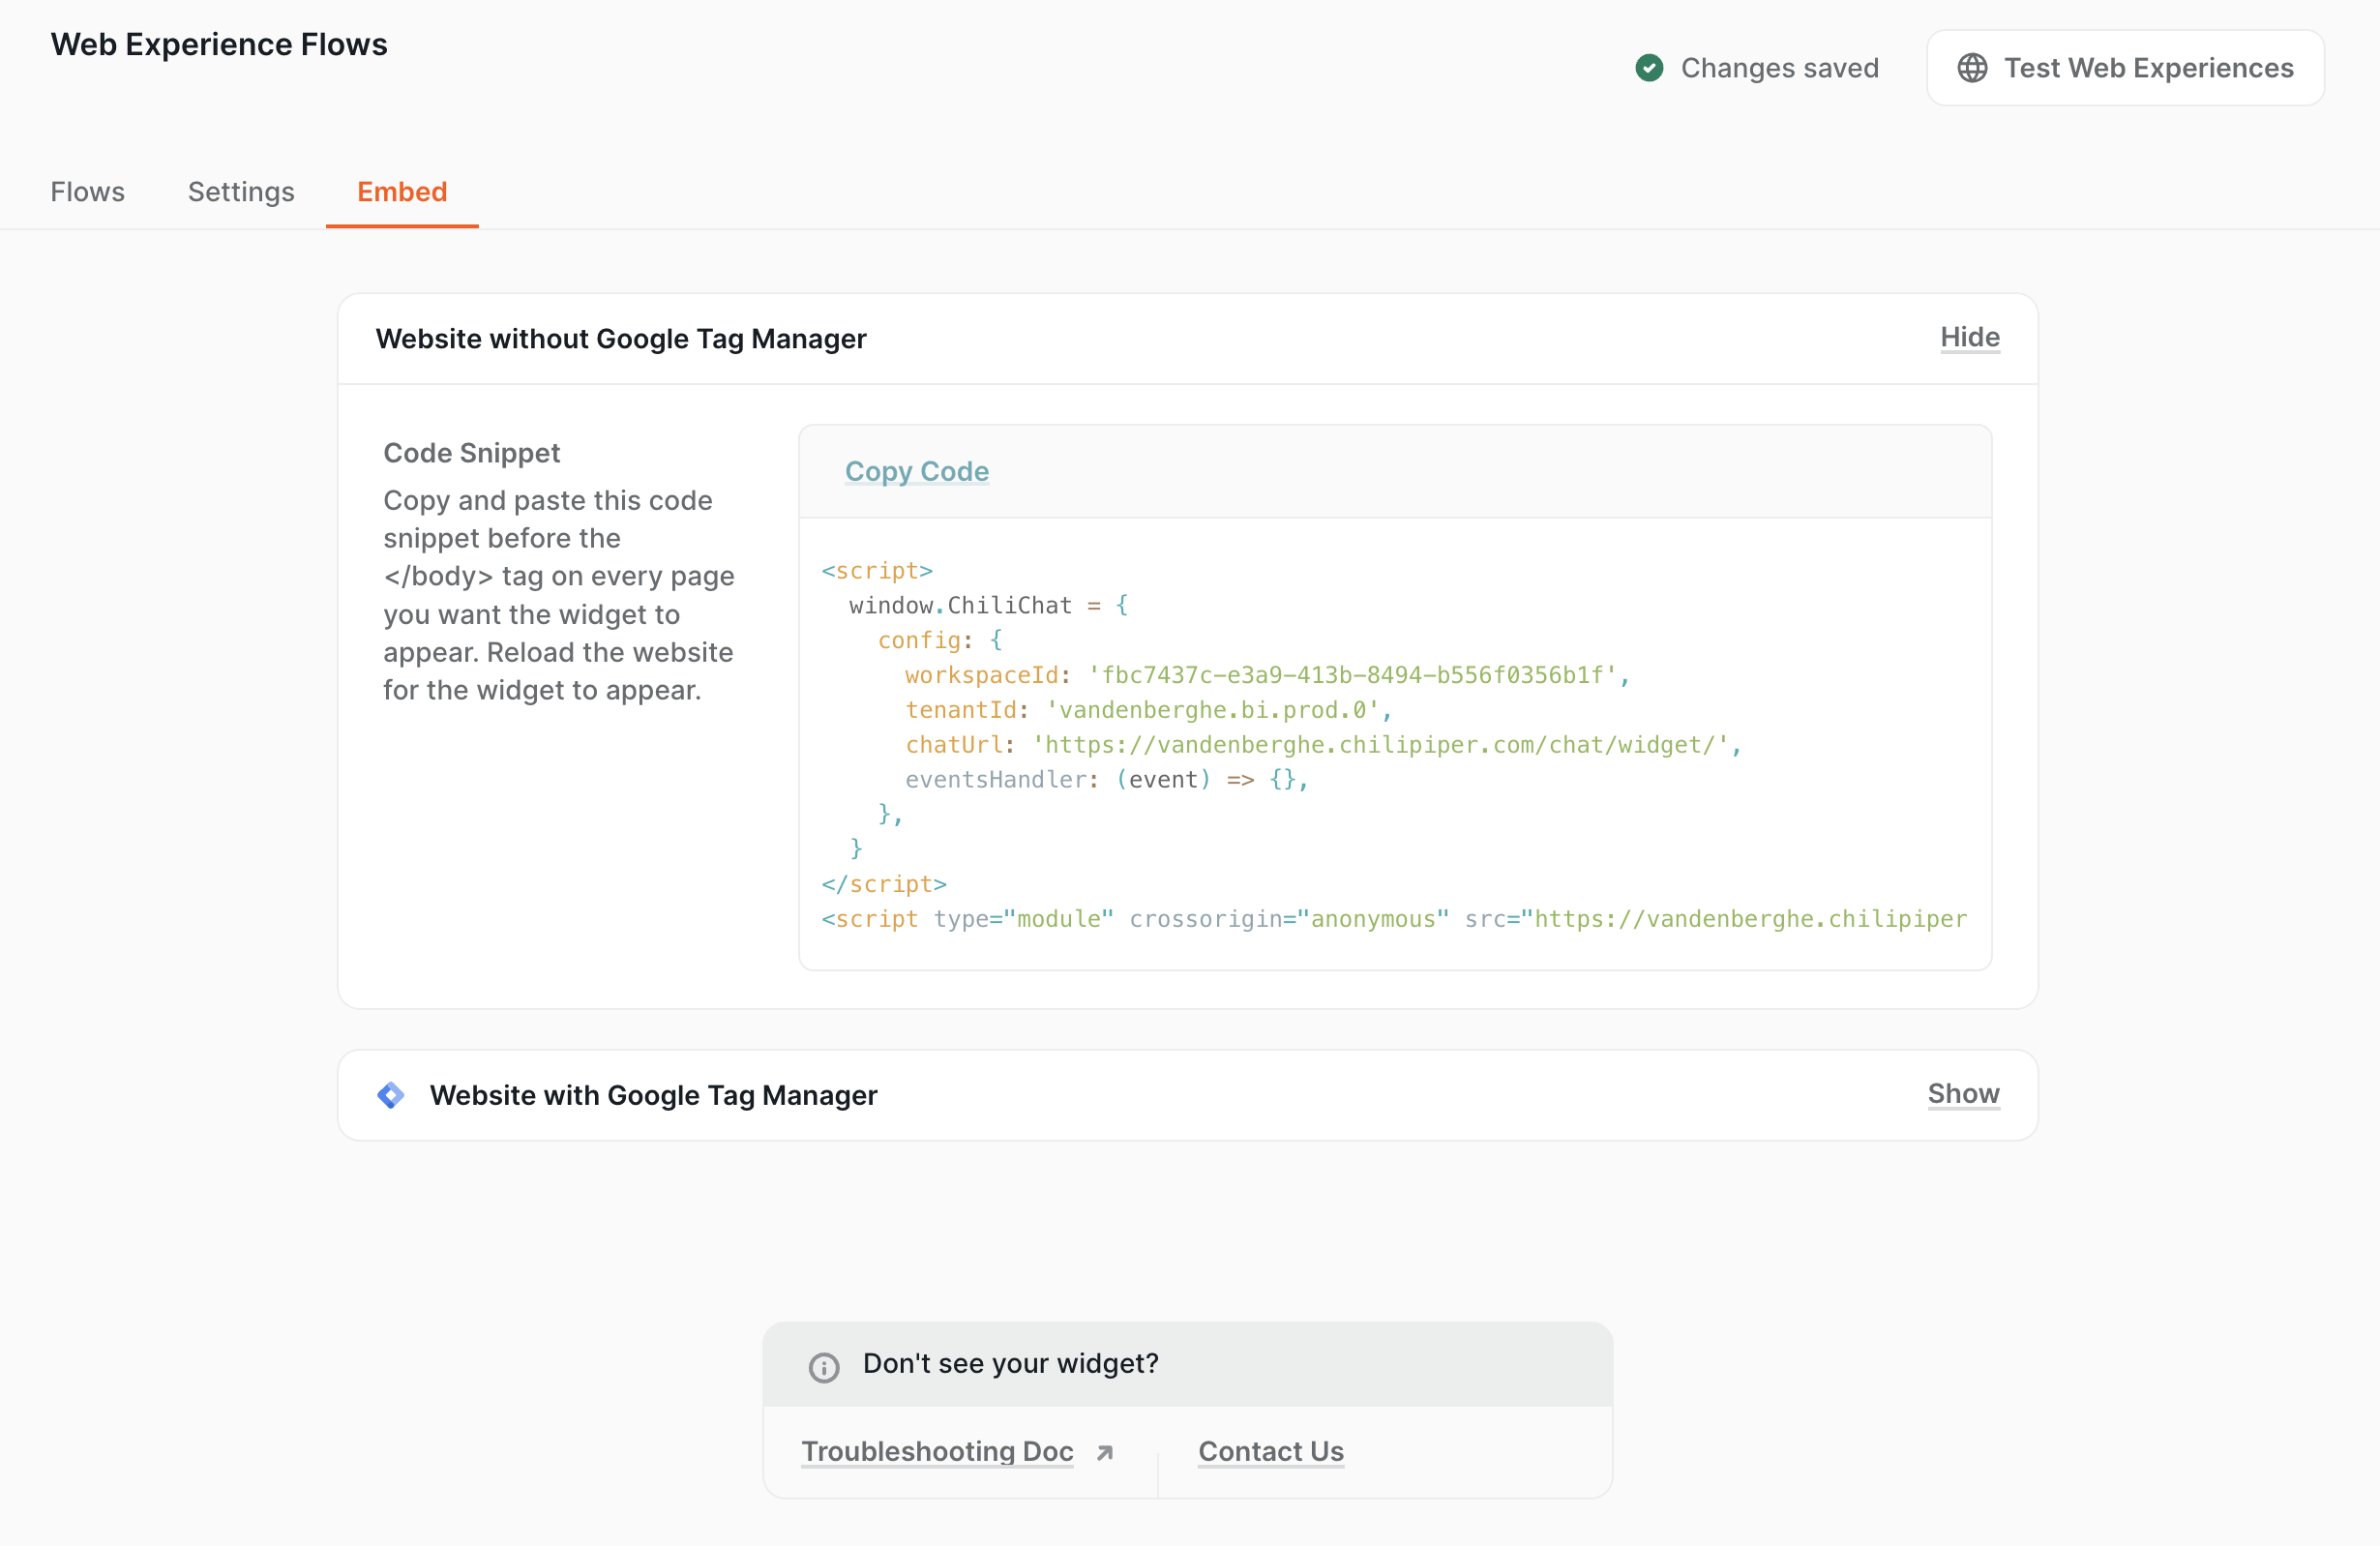
Task: Click the green Changes saved checkmark icon
Action: pyautogui.click(x=1649, y=68)
